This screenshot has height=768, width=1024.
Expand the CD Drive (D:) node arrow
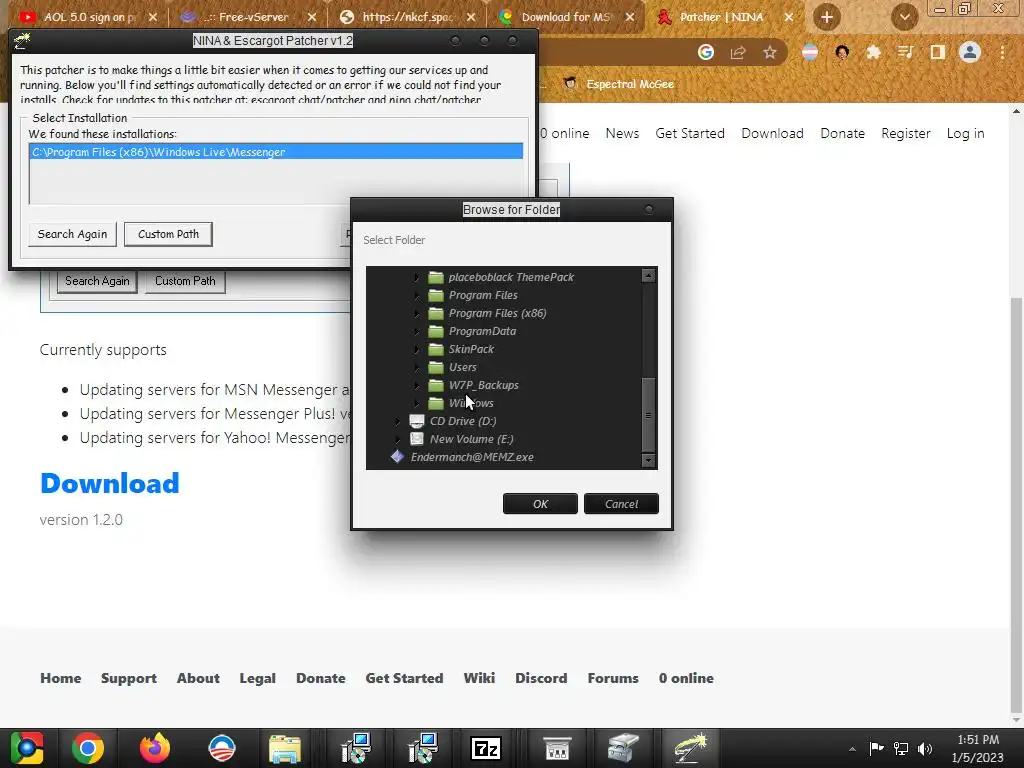397,421
